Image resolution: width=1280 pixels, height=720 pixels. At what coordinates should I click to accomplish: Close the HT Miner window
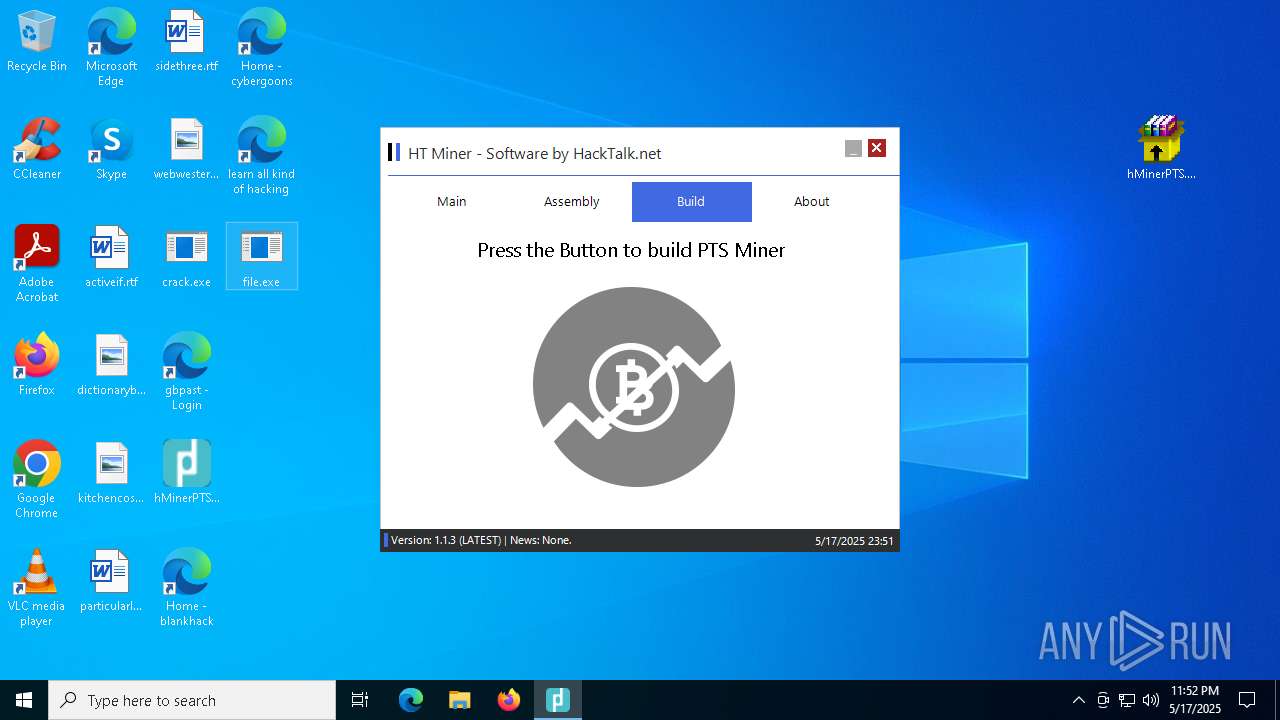point(877,148)
